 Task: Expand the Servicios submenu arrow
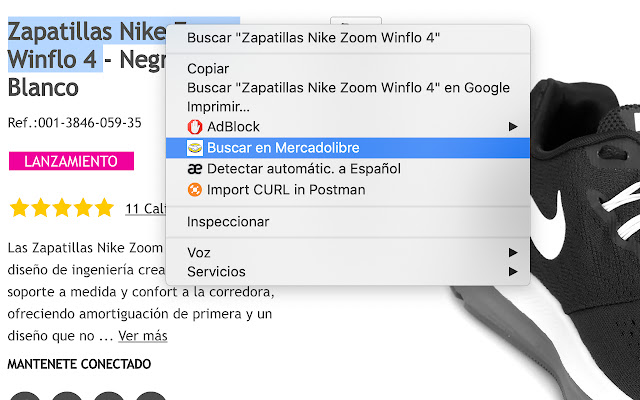tap(513, 271)
